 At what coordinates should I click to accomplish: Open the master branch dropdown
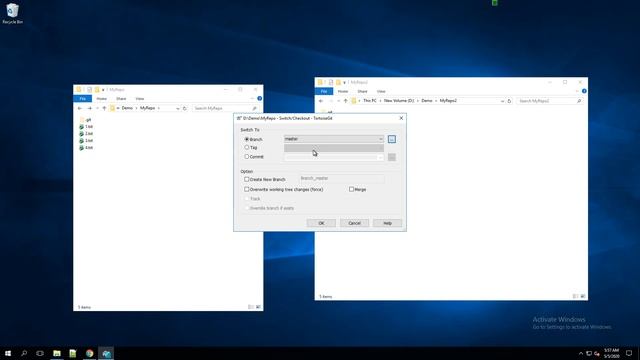334,139
